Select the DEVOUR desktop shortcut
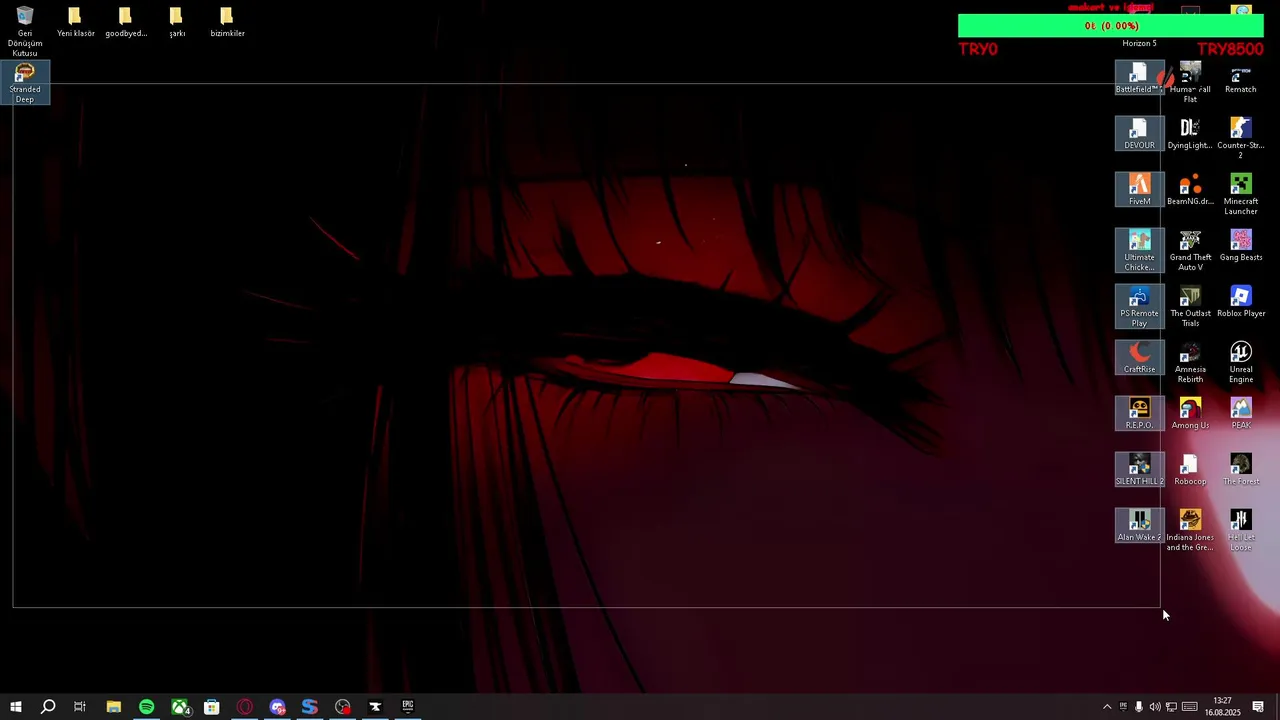This screenshot has height=720, width=1280. (1139, 133)
